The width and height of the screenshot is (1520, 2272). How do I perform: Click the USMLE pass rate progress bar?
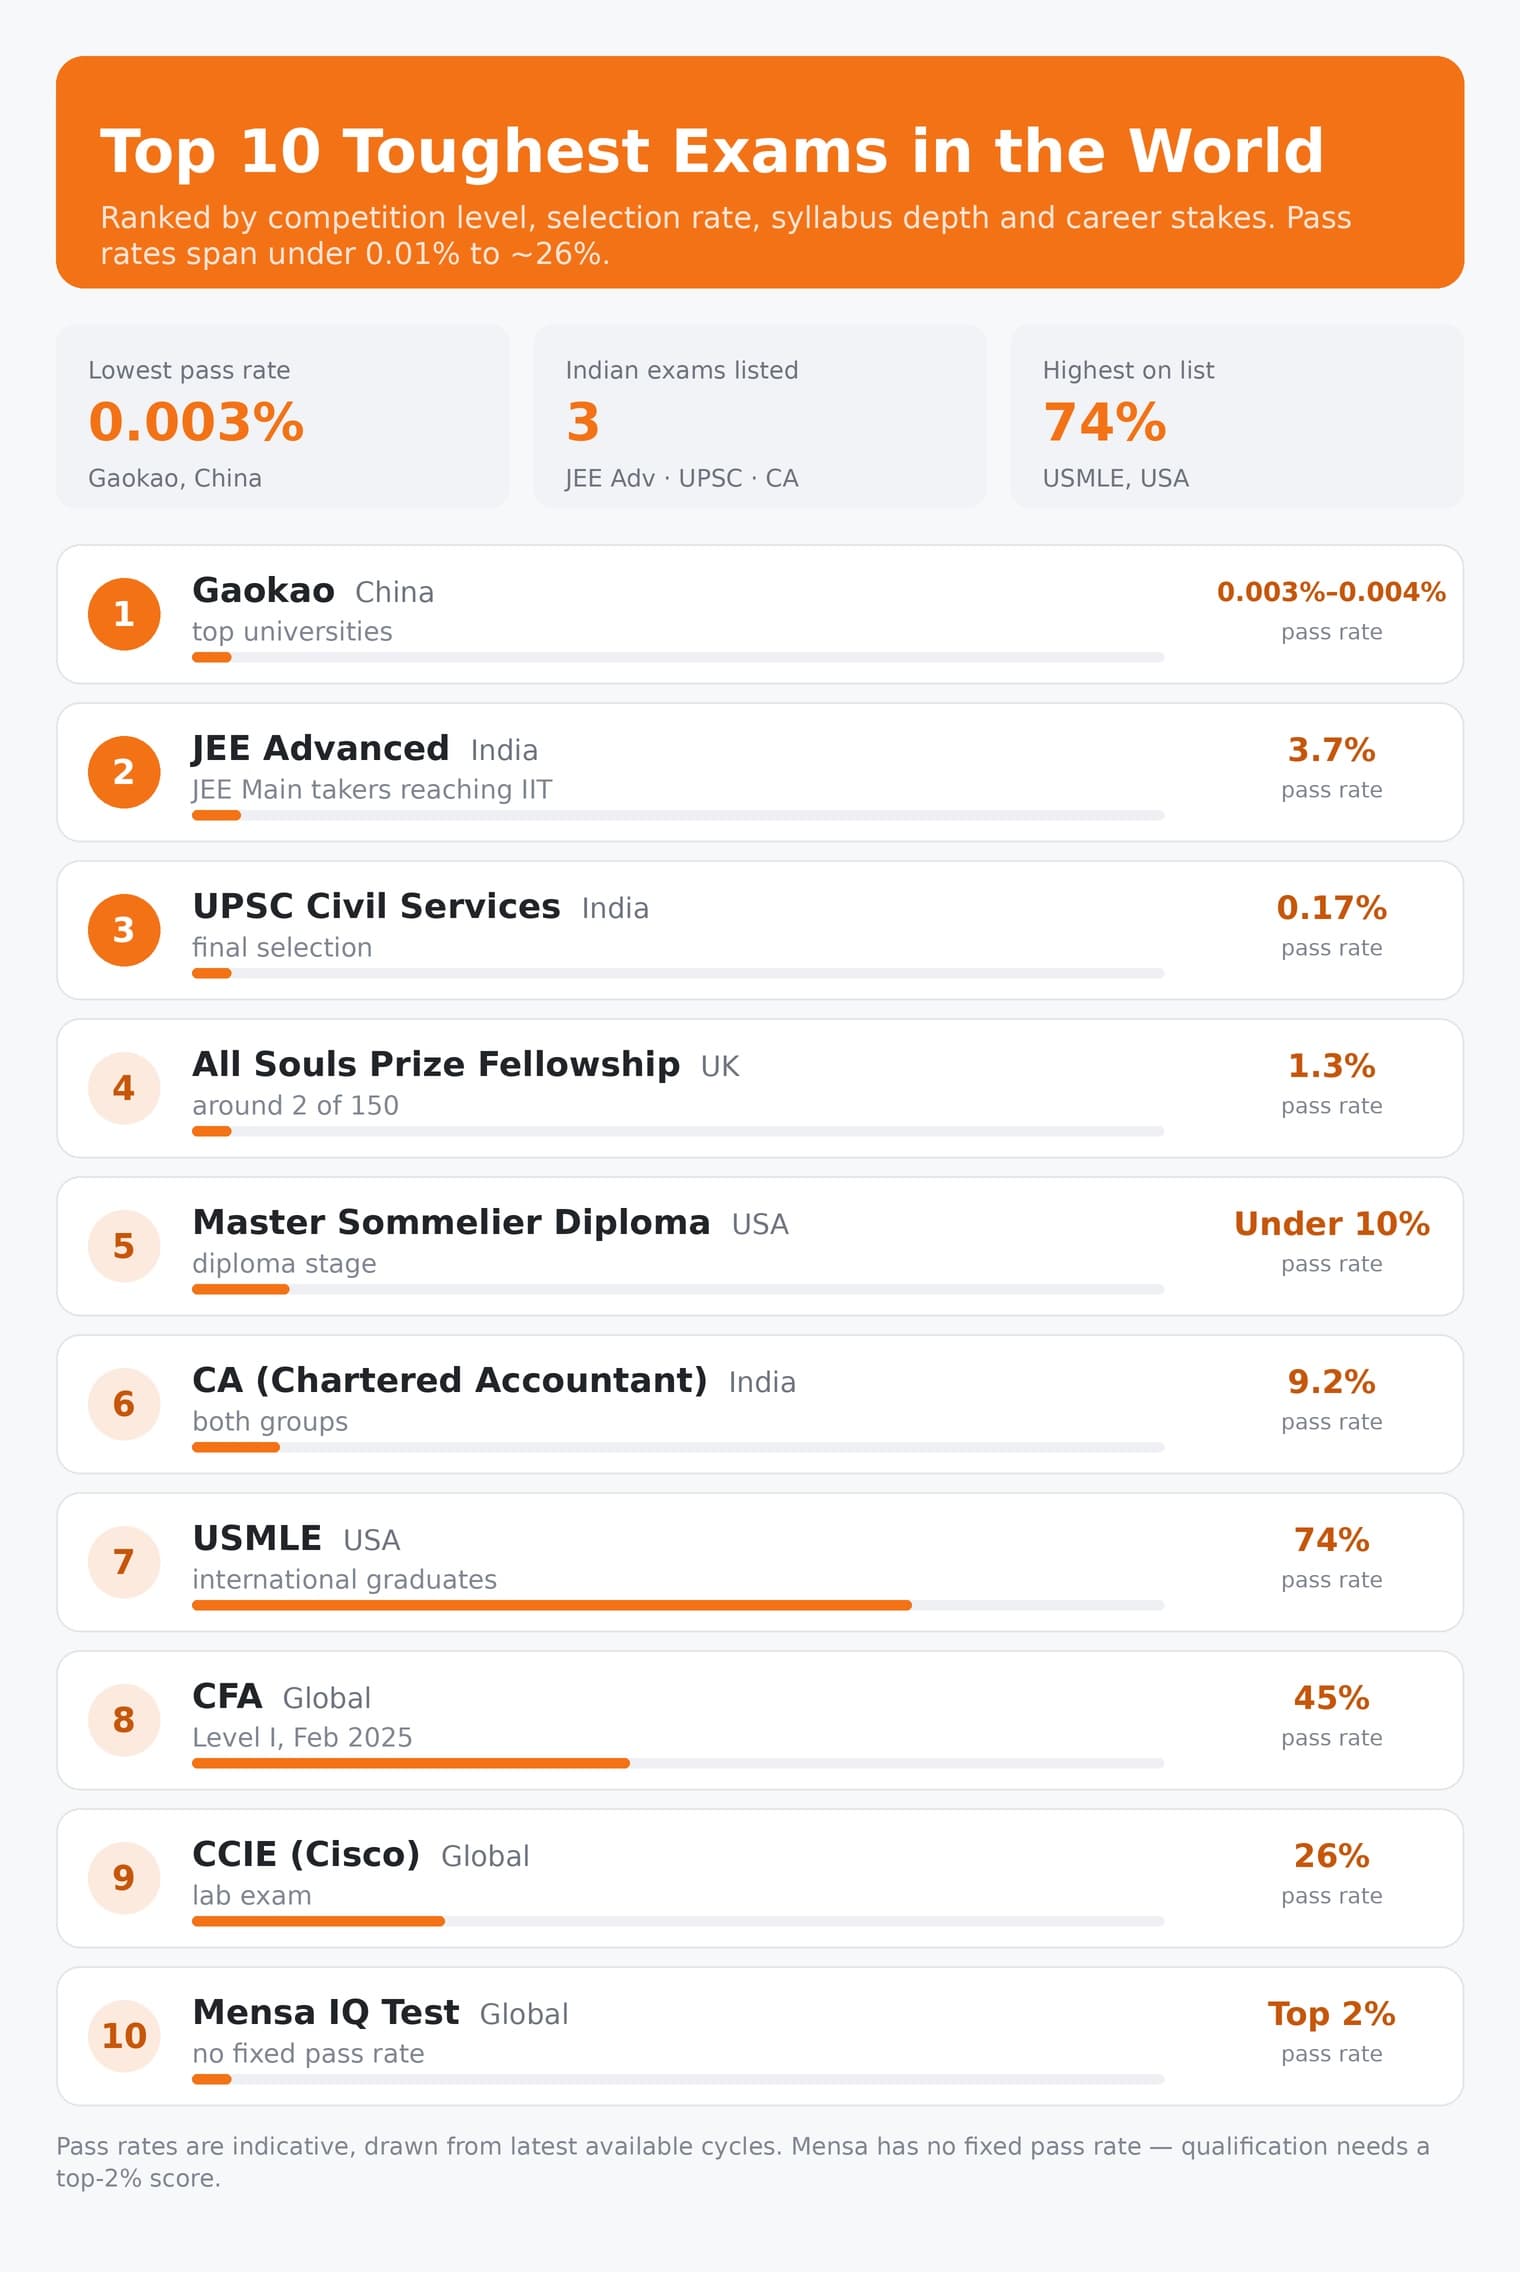pyautogui.click(x=678, y=1605)
